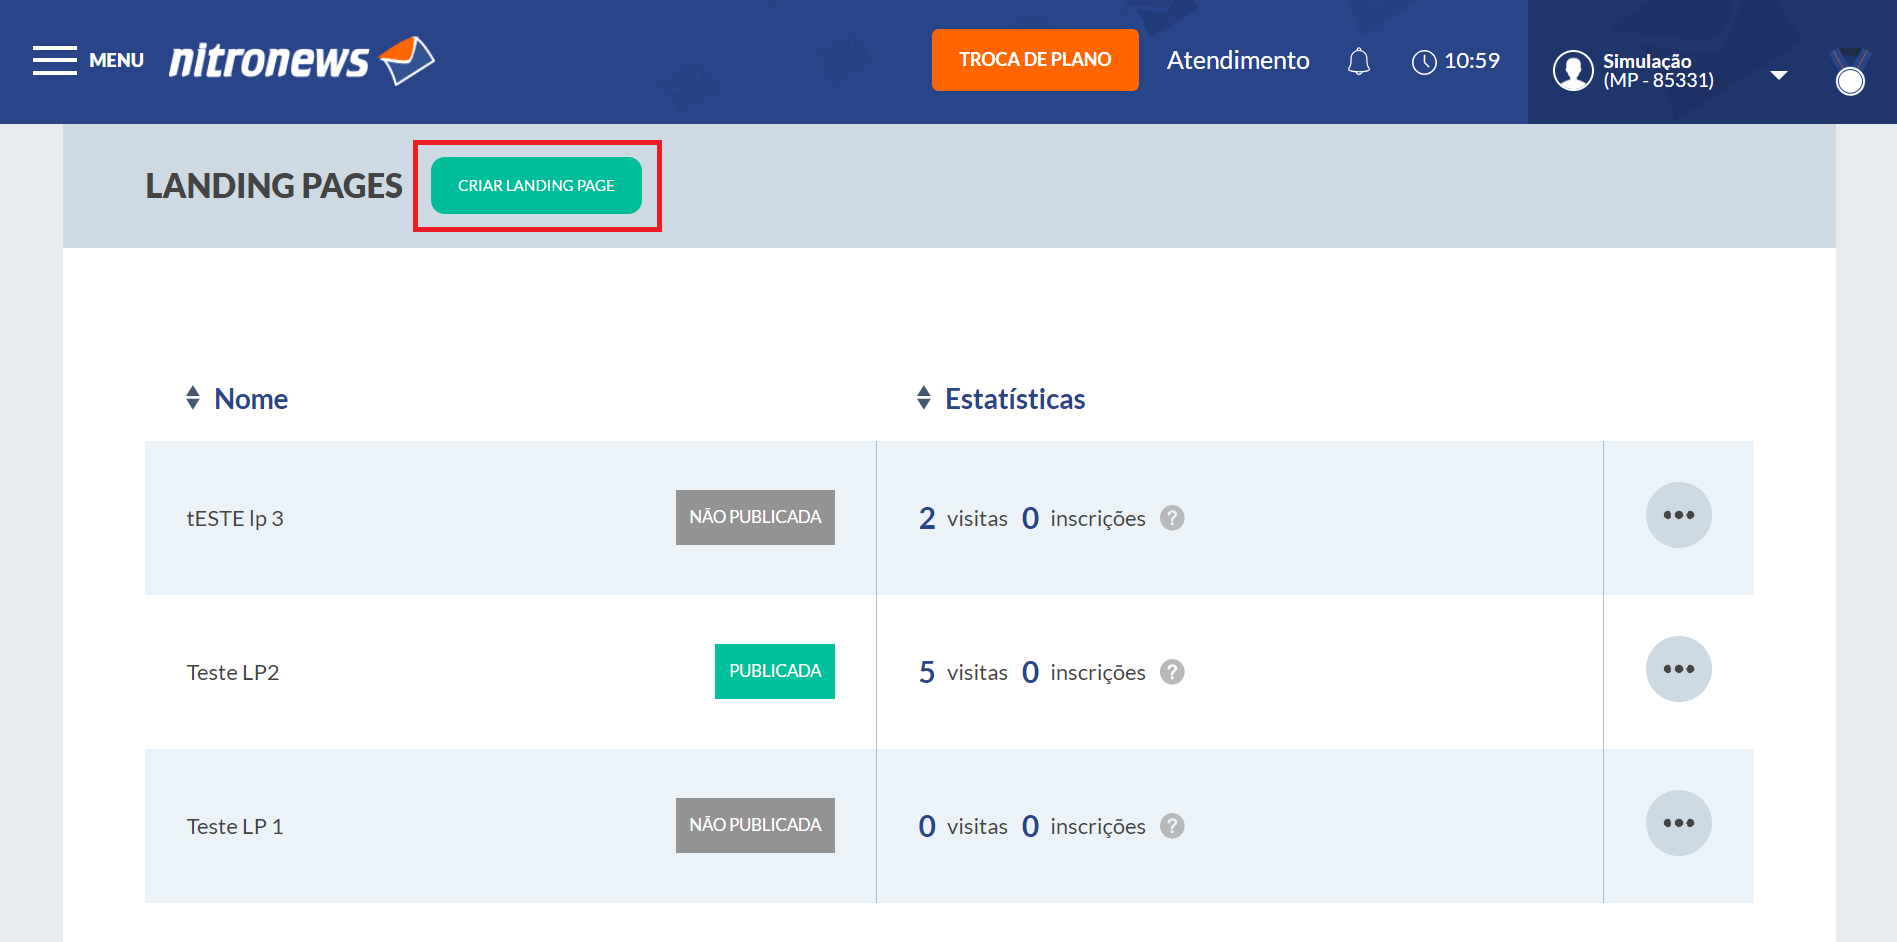Image resolution: width=1897 pixels, height=942 pixels.
Task: Click the user avatar icon
Action: point(1572,70)
